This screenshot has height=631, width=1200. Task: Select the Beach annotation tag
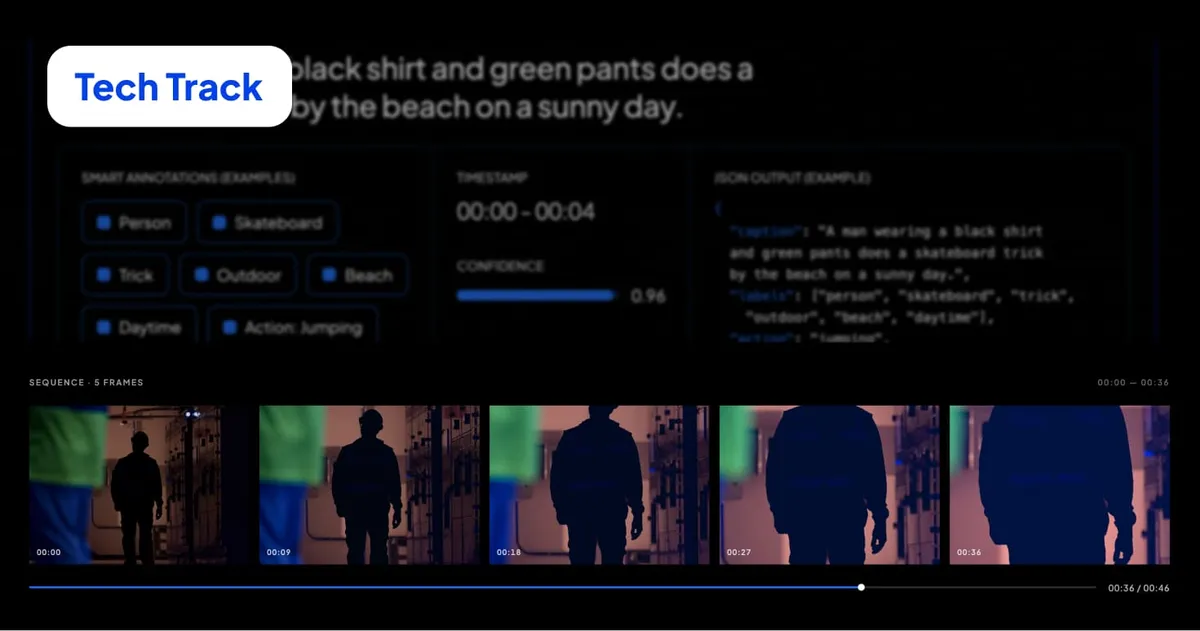(357, 275)
